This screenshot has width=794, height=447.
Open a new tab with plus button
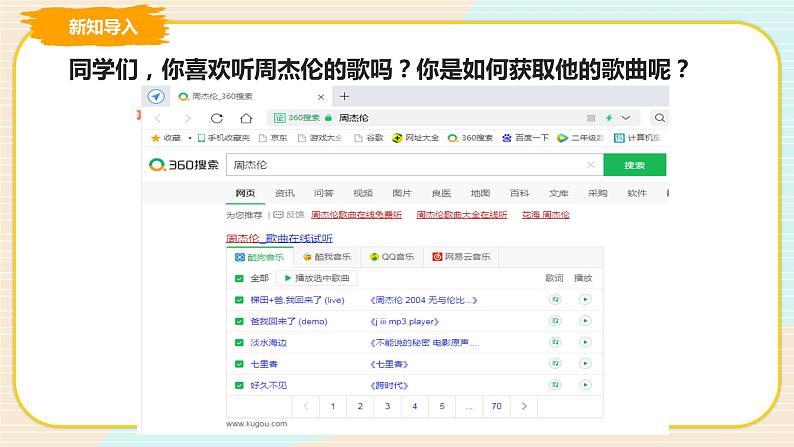pyautogui.click(x=344, y=96)
